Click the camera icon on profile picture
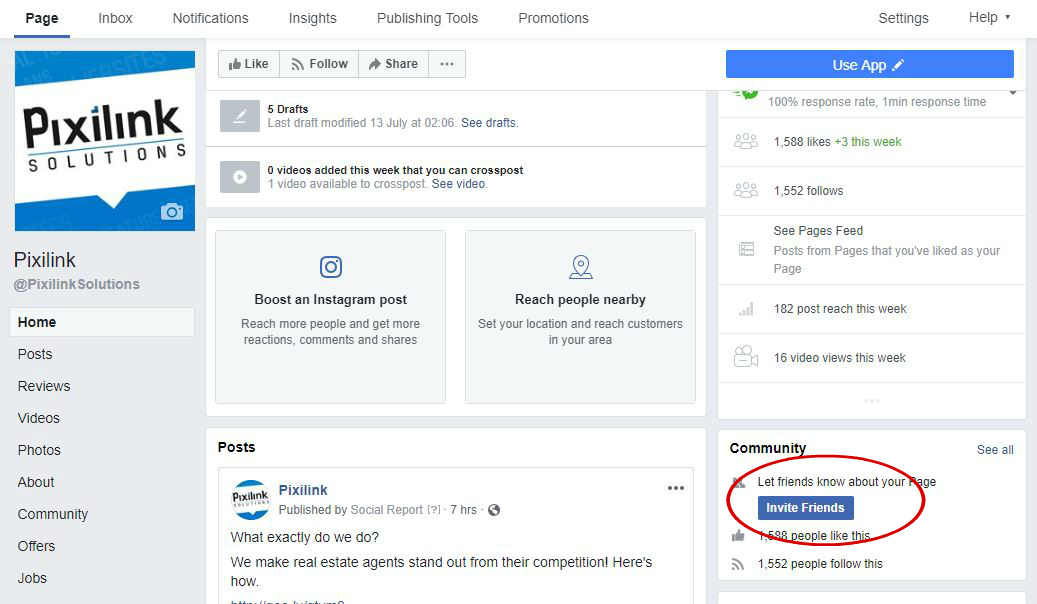 [x=172, y=212]
